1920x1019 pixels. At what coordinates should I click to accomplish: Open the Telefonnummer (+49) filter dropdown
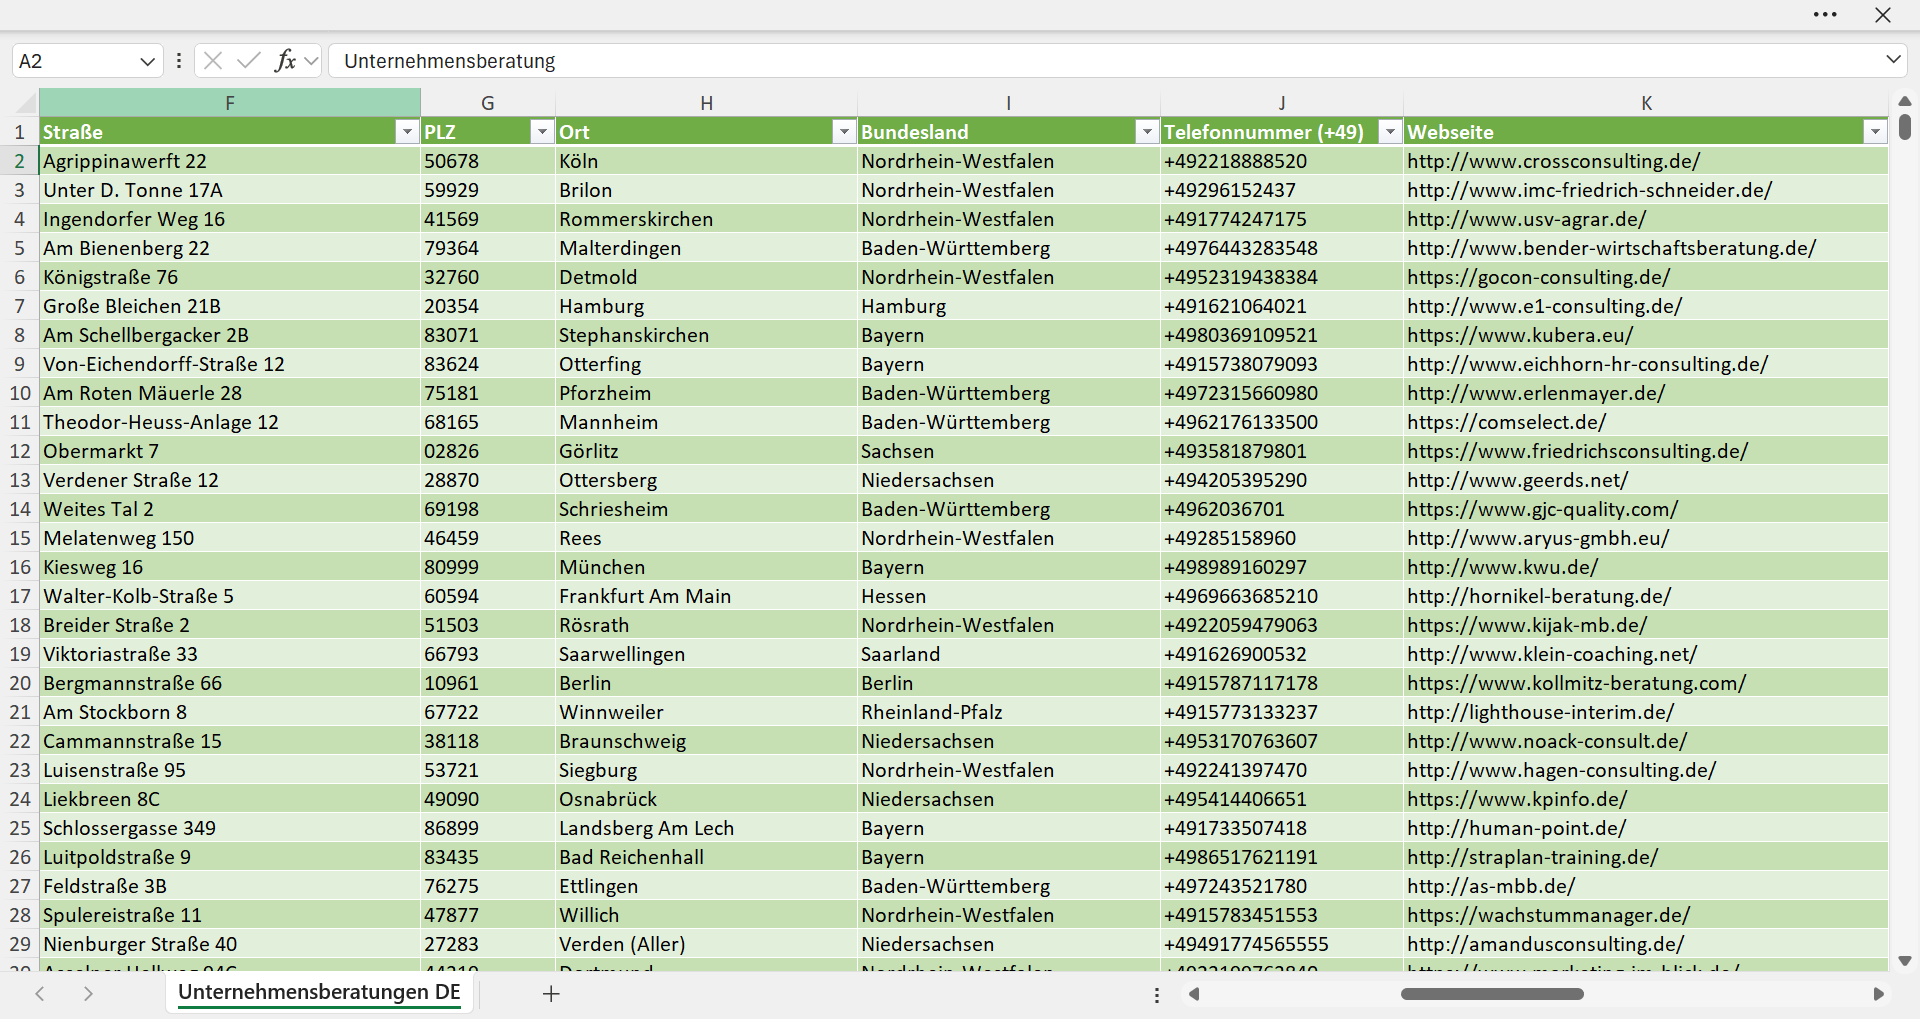[1390, 132]
